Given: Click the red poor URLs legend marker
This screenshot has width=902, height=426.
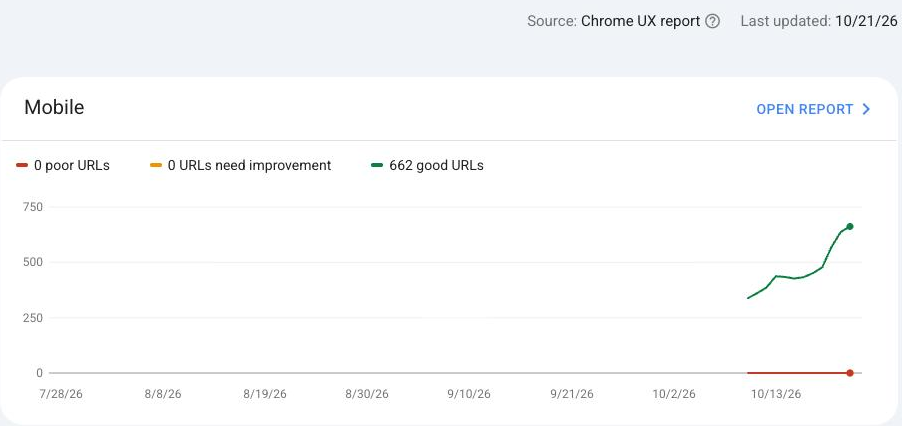Looking at the screenshot, I should (22, 166).
